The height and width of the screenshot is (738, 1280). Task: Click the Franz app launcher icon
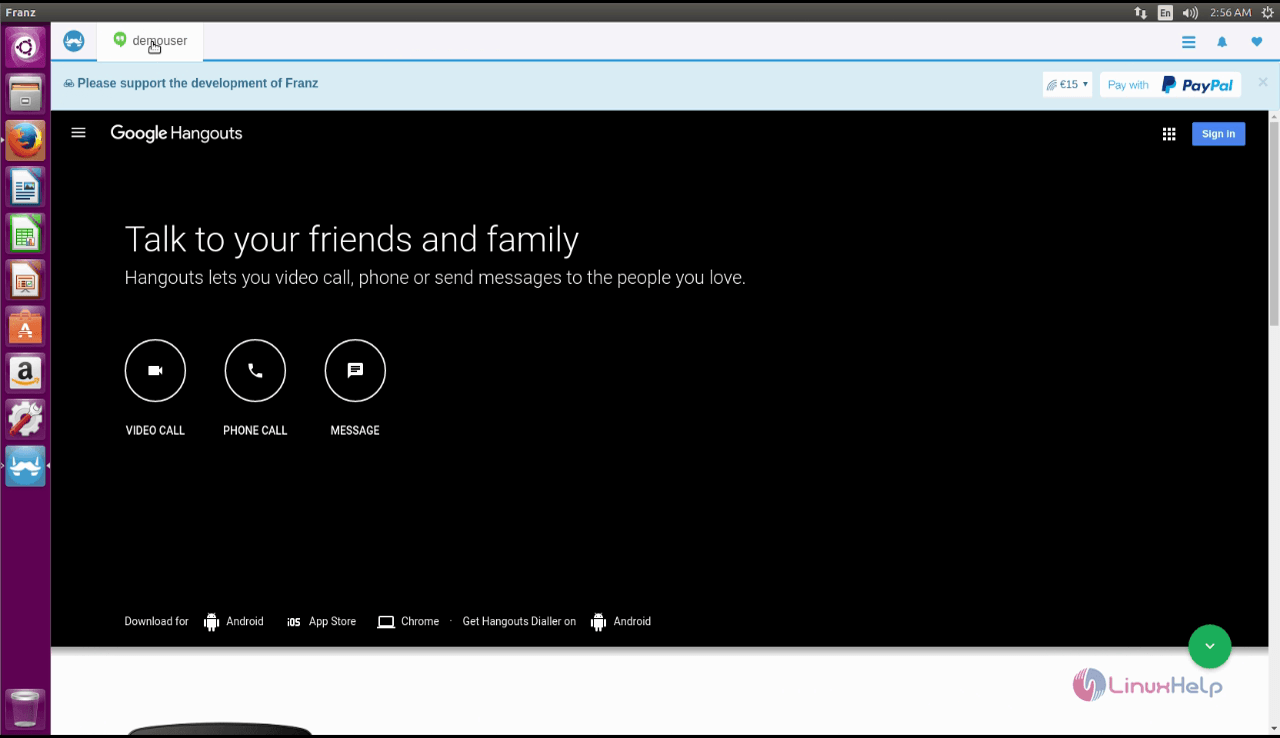tap(25, 466)
